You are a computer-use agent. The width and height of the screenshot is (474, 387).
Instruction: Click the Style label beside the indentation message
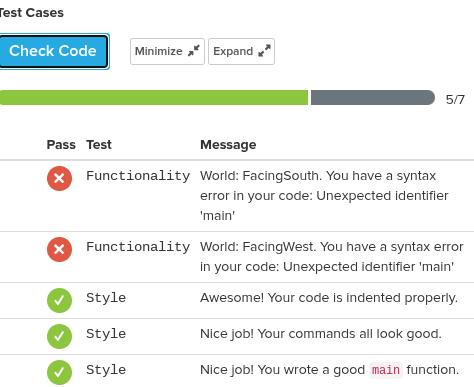click(106, 298)
